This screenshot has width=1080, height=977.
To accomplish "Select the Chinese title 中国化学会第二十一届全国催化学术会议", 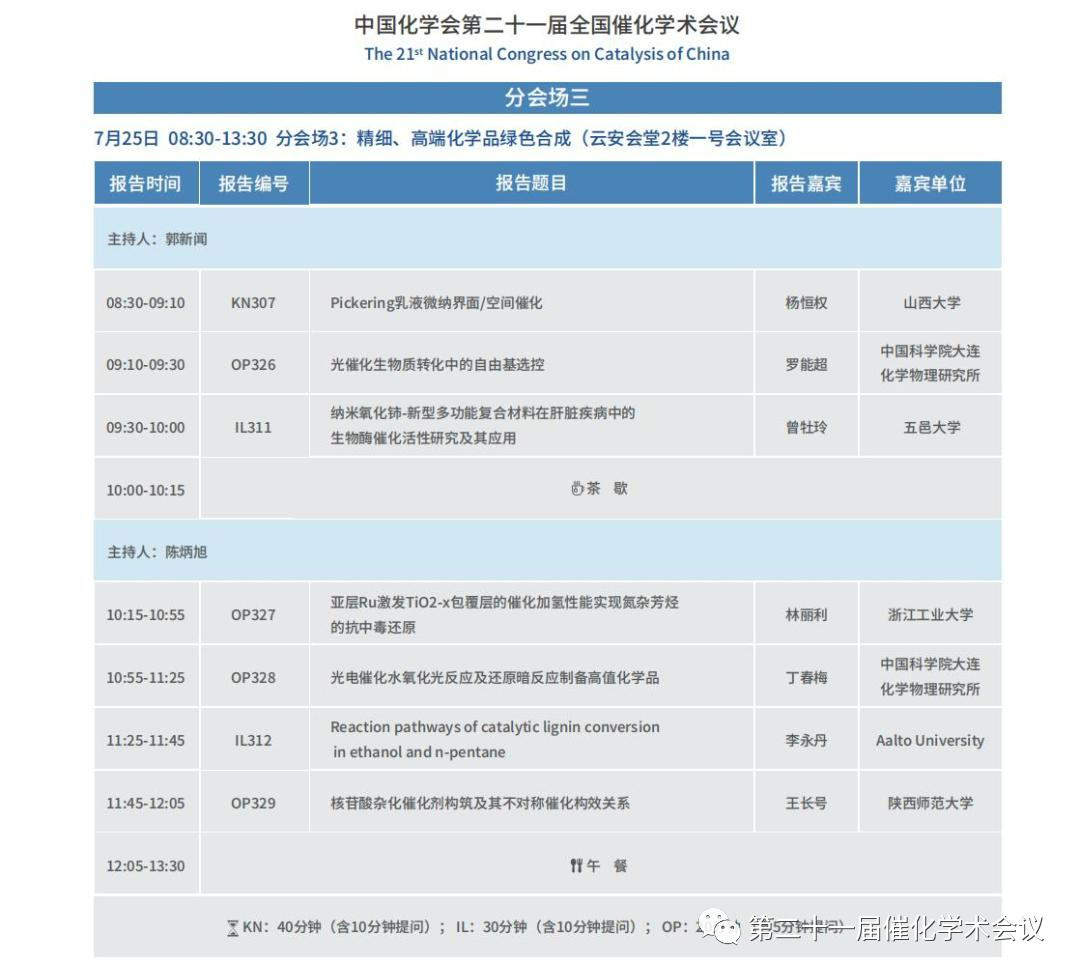I will (x=547, y=25).
